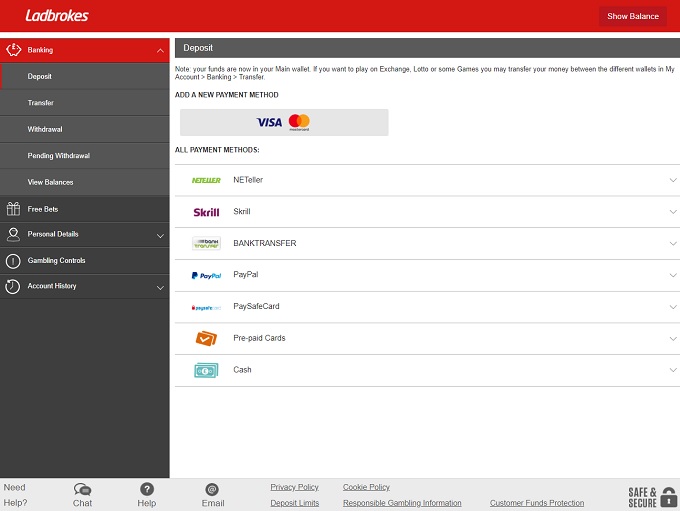Click the PayPal payment method name

tap(245, 275)
